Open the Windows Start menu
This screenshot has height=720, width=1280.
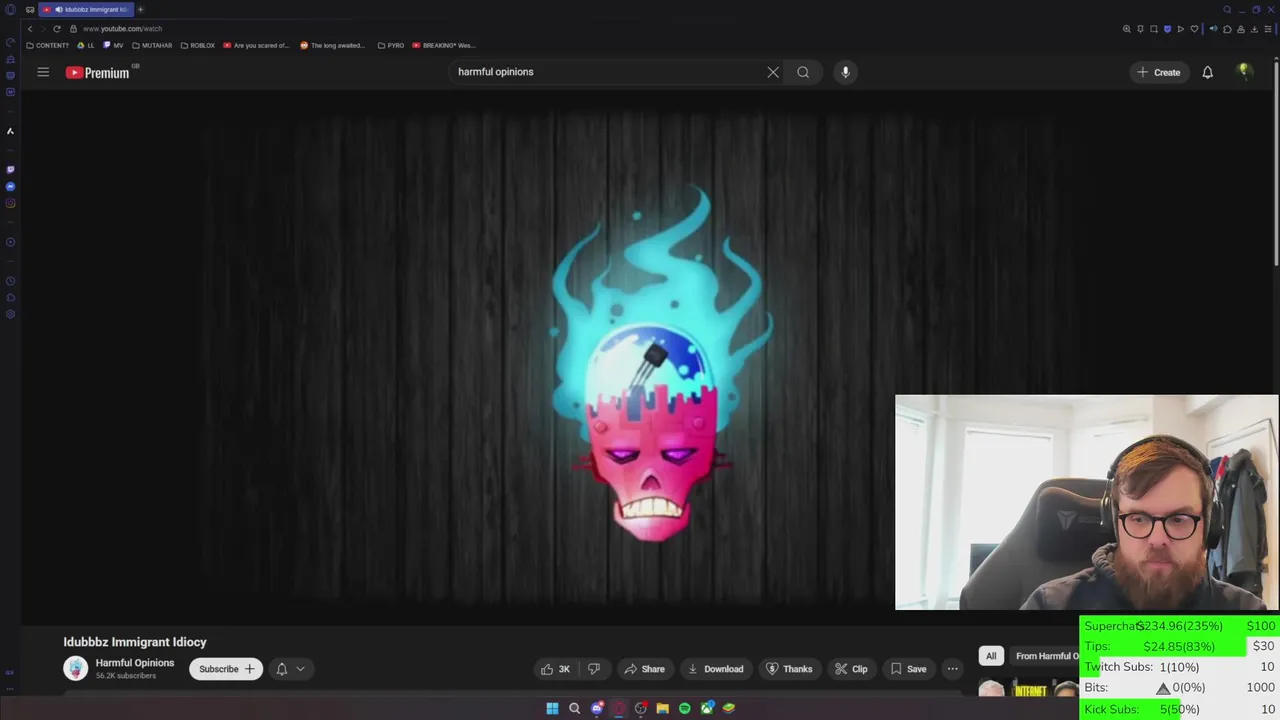click(x=552, y=708)
